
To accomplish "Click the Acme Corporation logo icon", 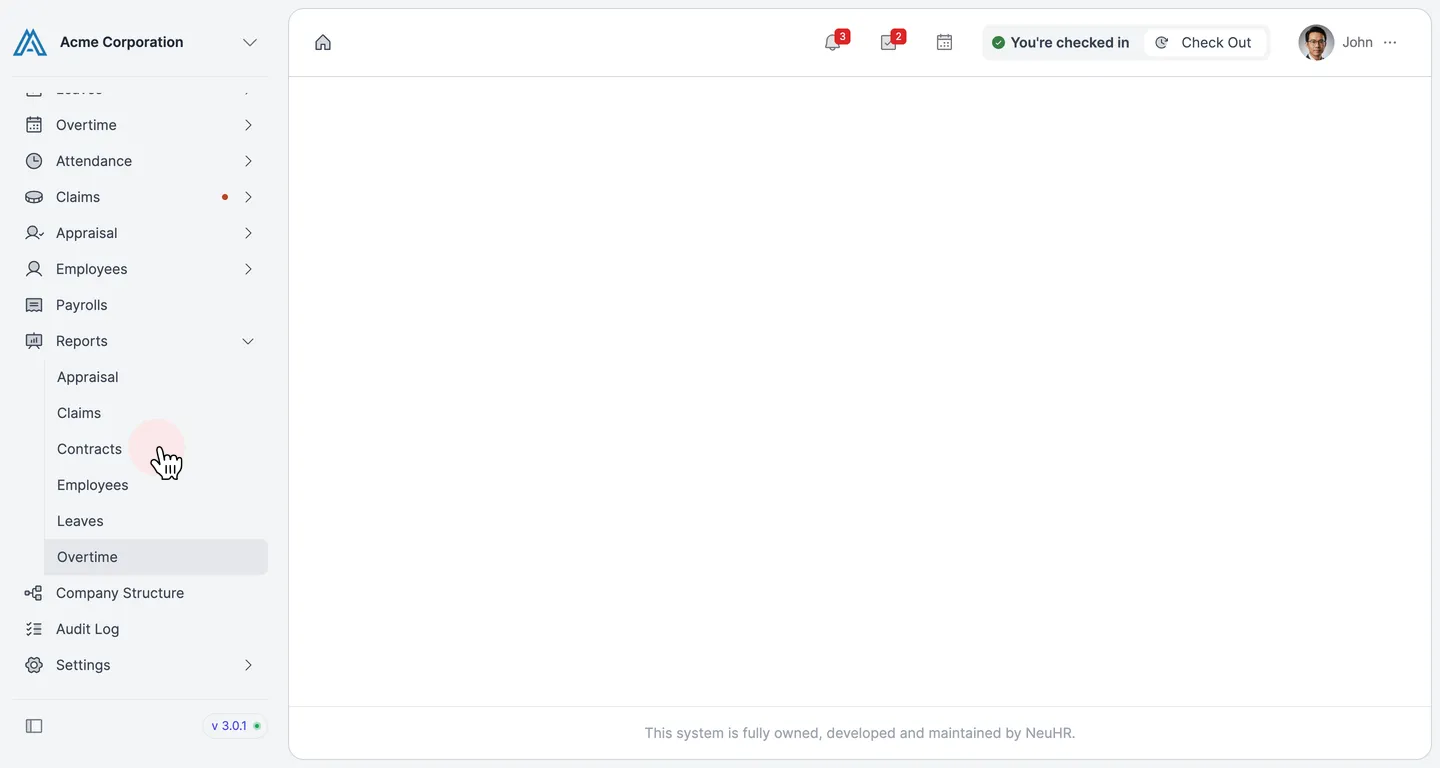I will coord(30,42).
